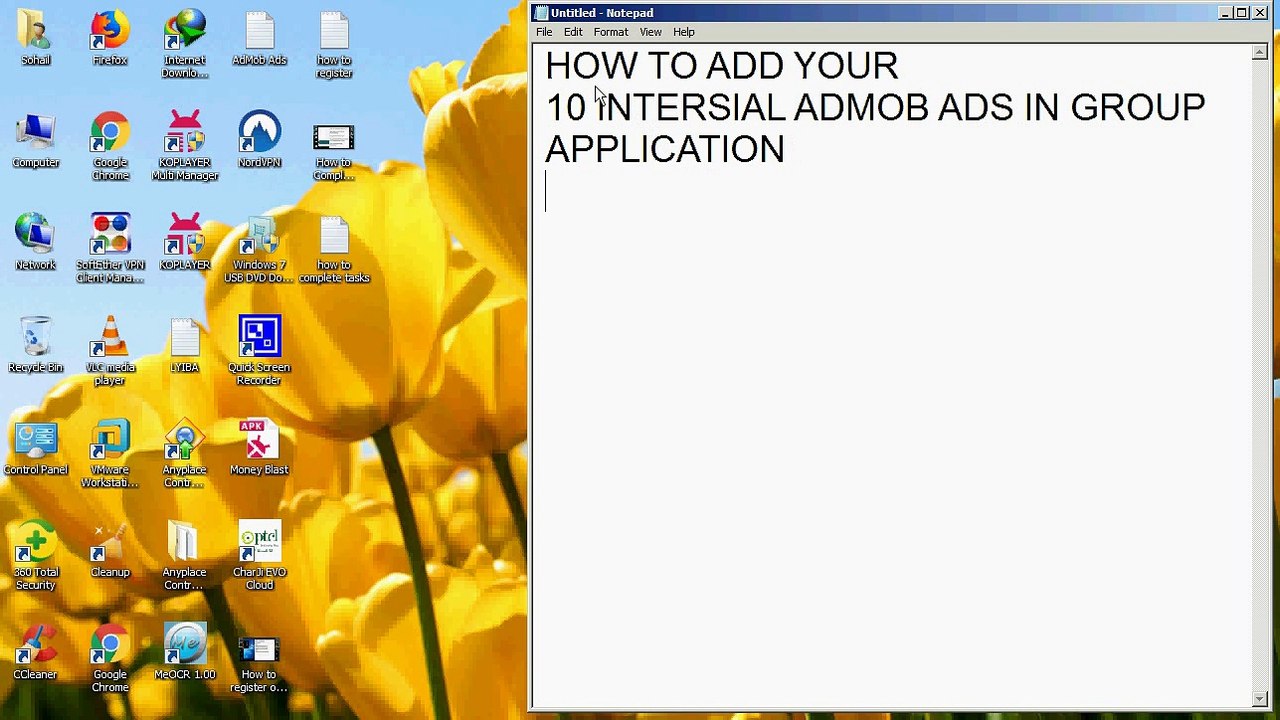The height and width of the screenshot is (720, 1280).
Task: Click the word 'APPLICATION' in Notepad
Action: click(665, 150)
